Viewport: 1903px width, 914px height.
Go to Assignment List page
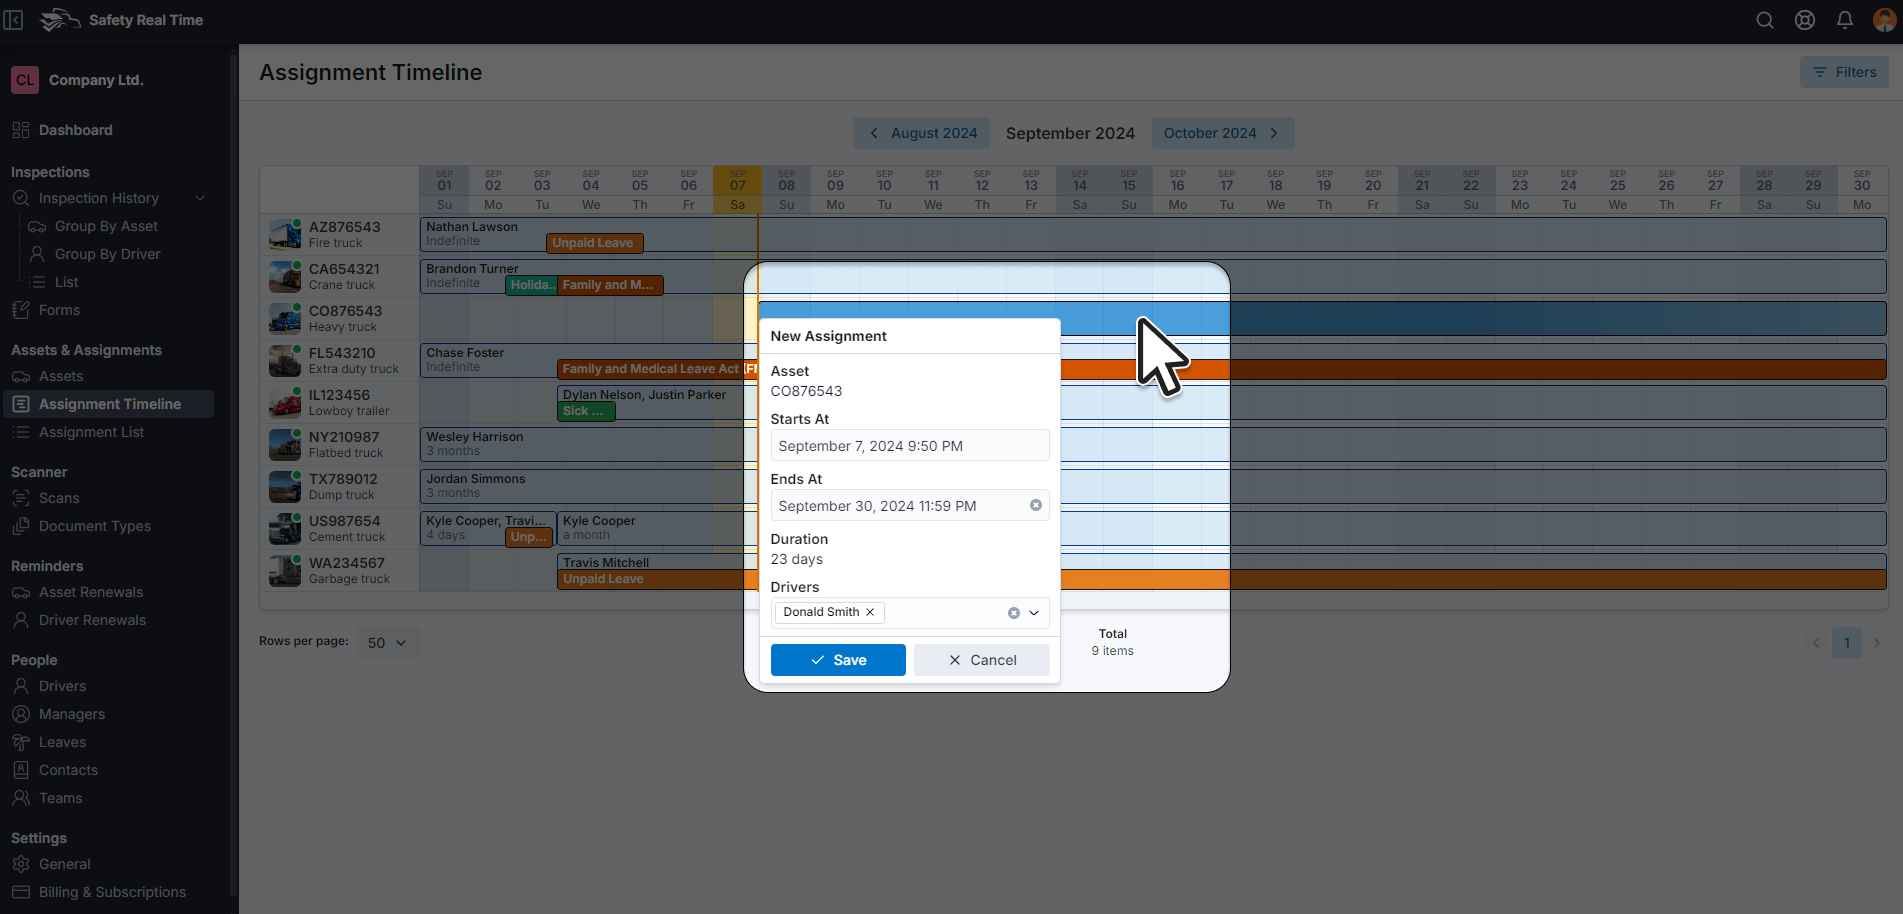pyautogui.click(x=91, y=432)
